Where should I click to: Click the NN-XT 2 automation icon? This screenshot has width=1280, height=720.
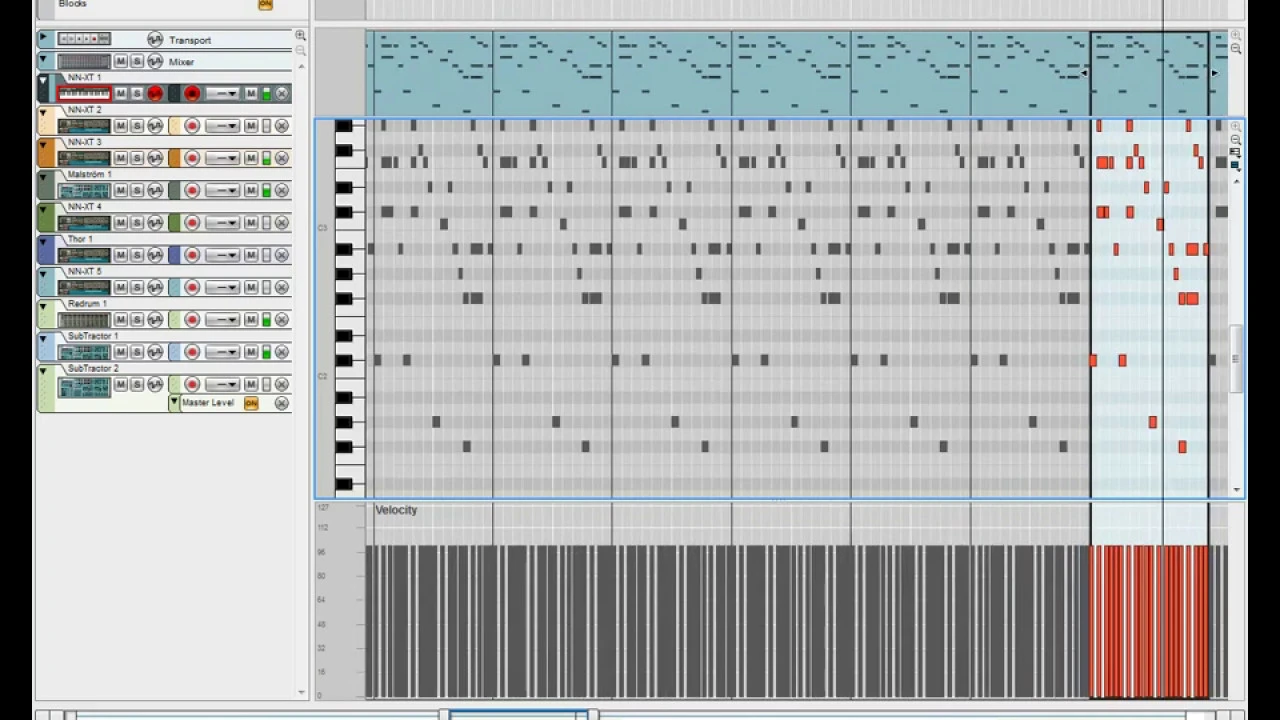tap(154, 126)
